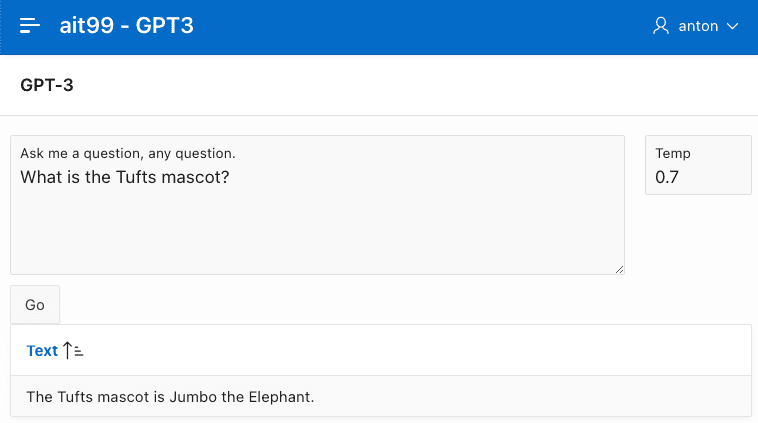Open the hamburger navigation menu

coord(30,26)
